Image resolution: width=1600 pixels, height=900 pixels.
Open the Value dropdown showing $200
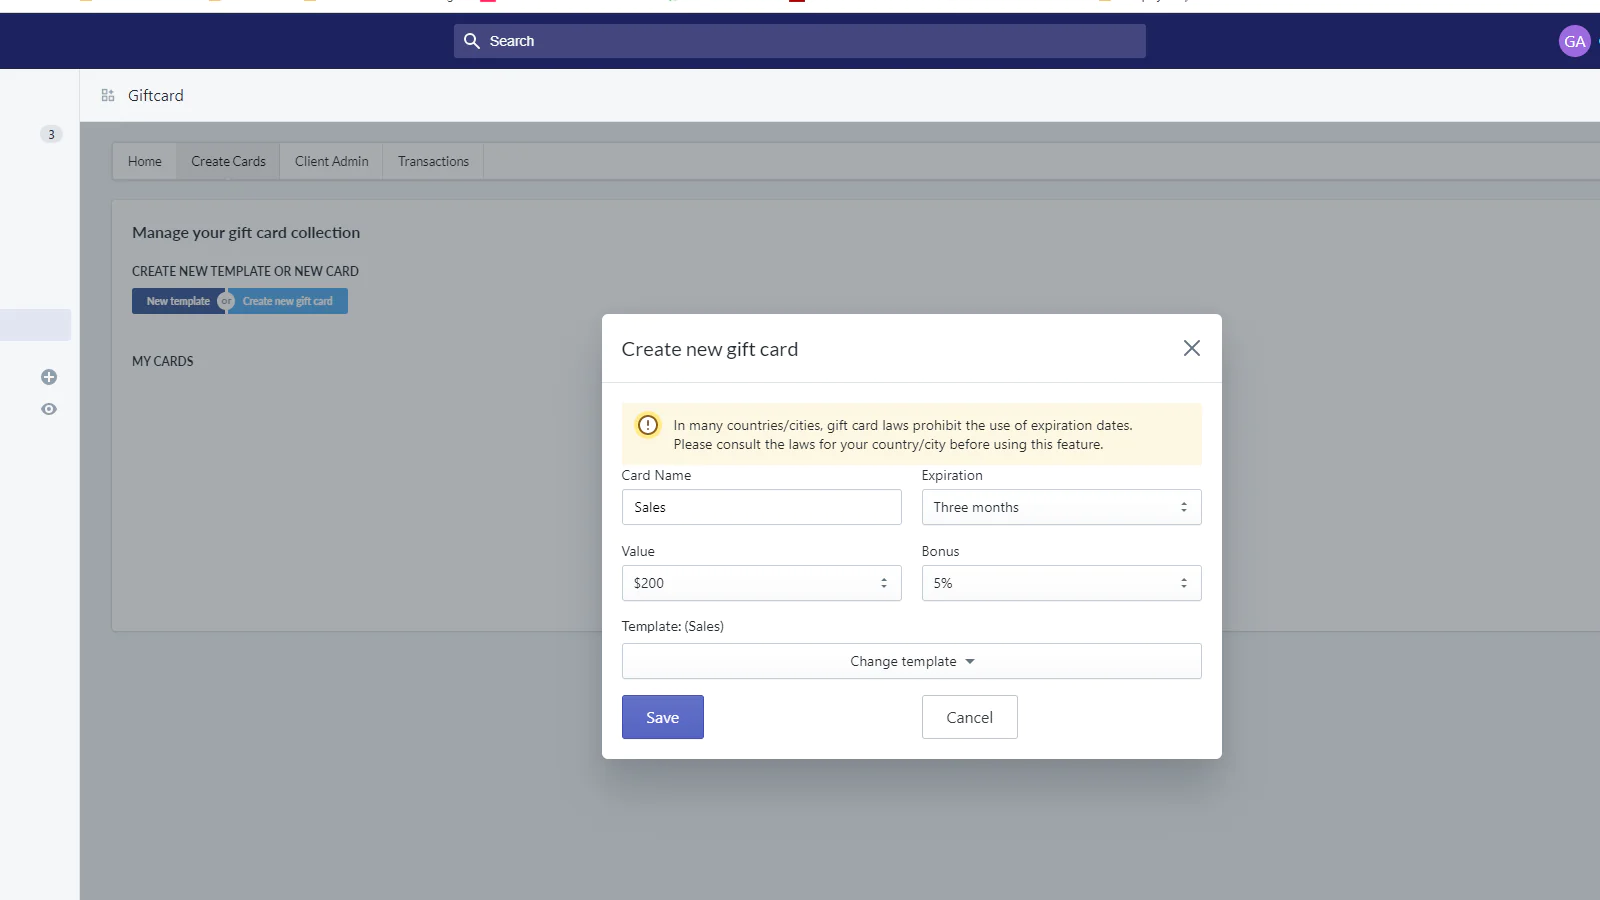(761, 583)
